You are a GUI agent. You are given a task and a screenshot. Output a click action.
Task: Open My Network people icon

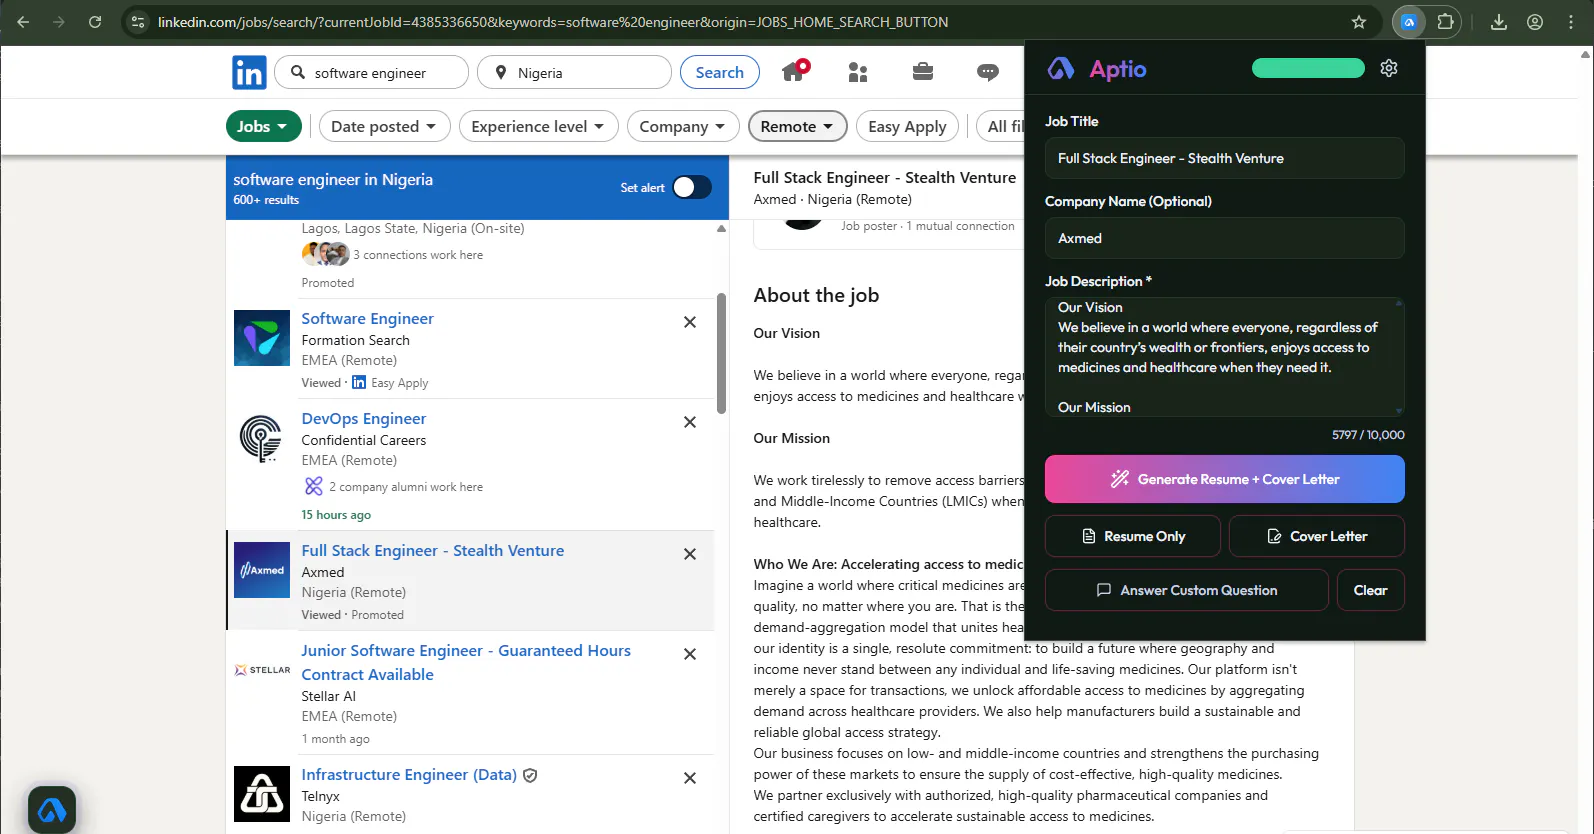(858, 72)
